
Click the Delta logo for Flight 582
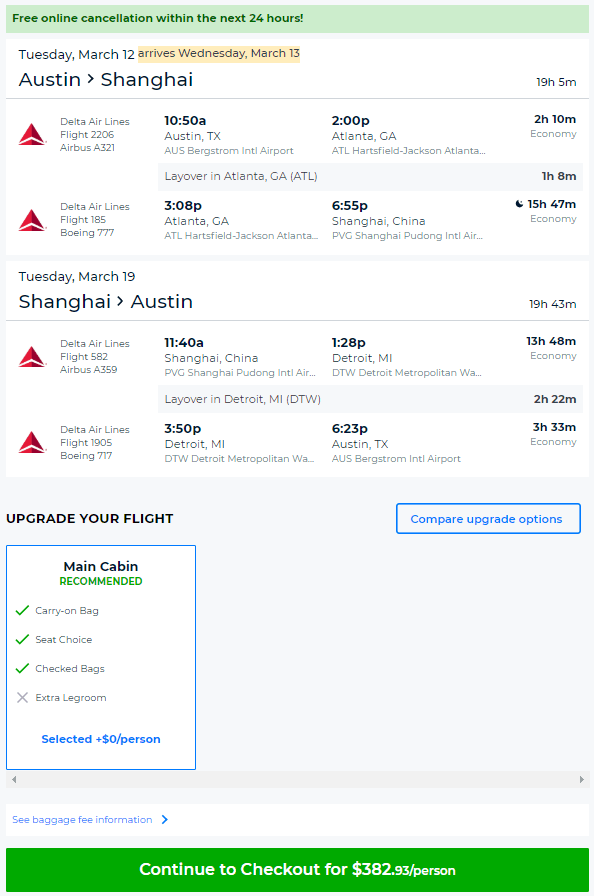(32, 357)
